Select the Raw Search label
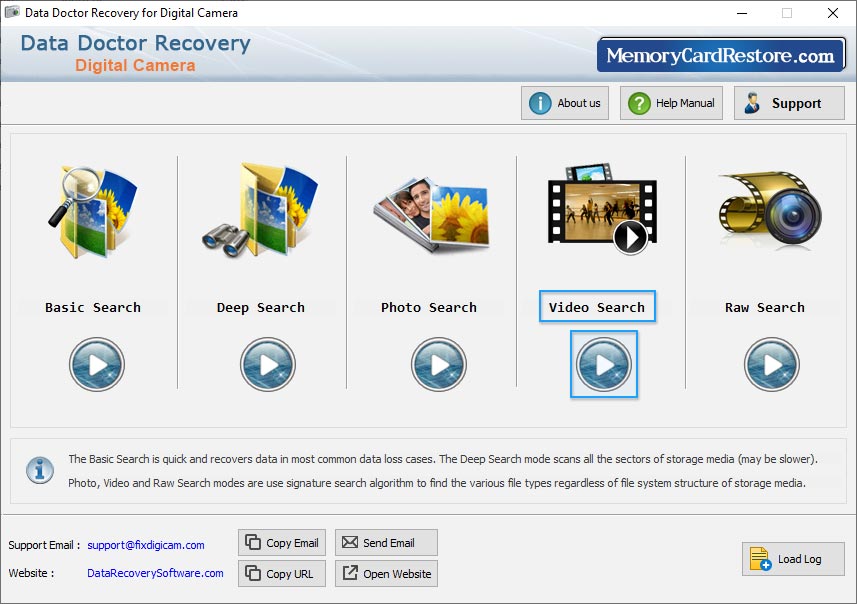857x604 pixels. point(765,307)
